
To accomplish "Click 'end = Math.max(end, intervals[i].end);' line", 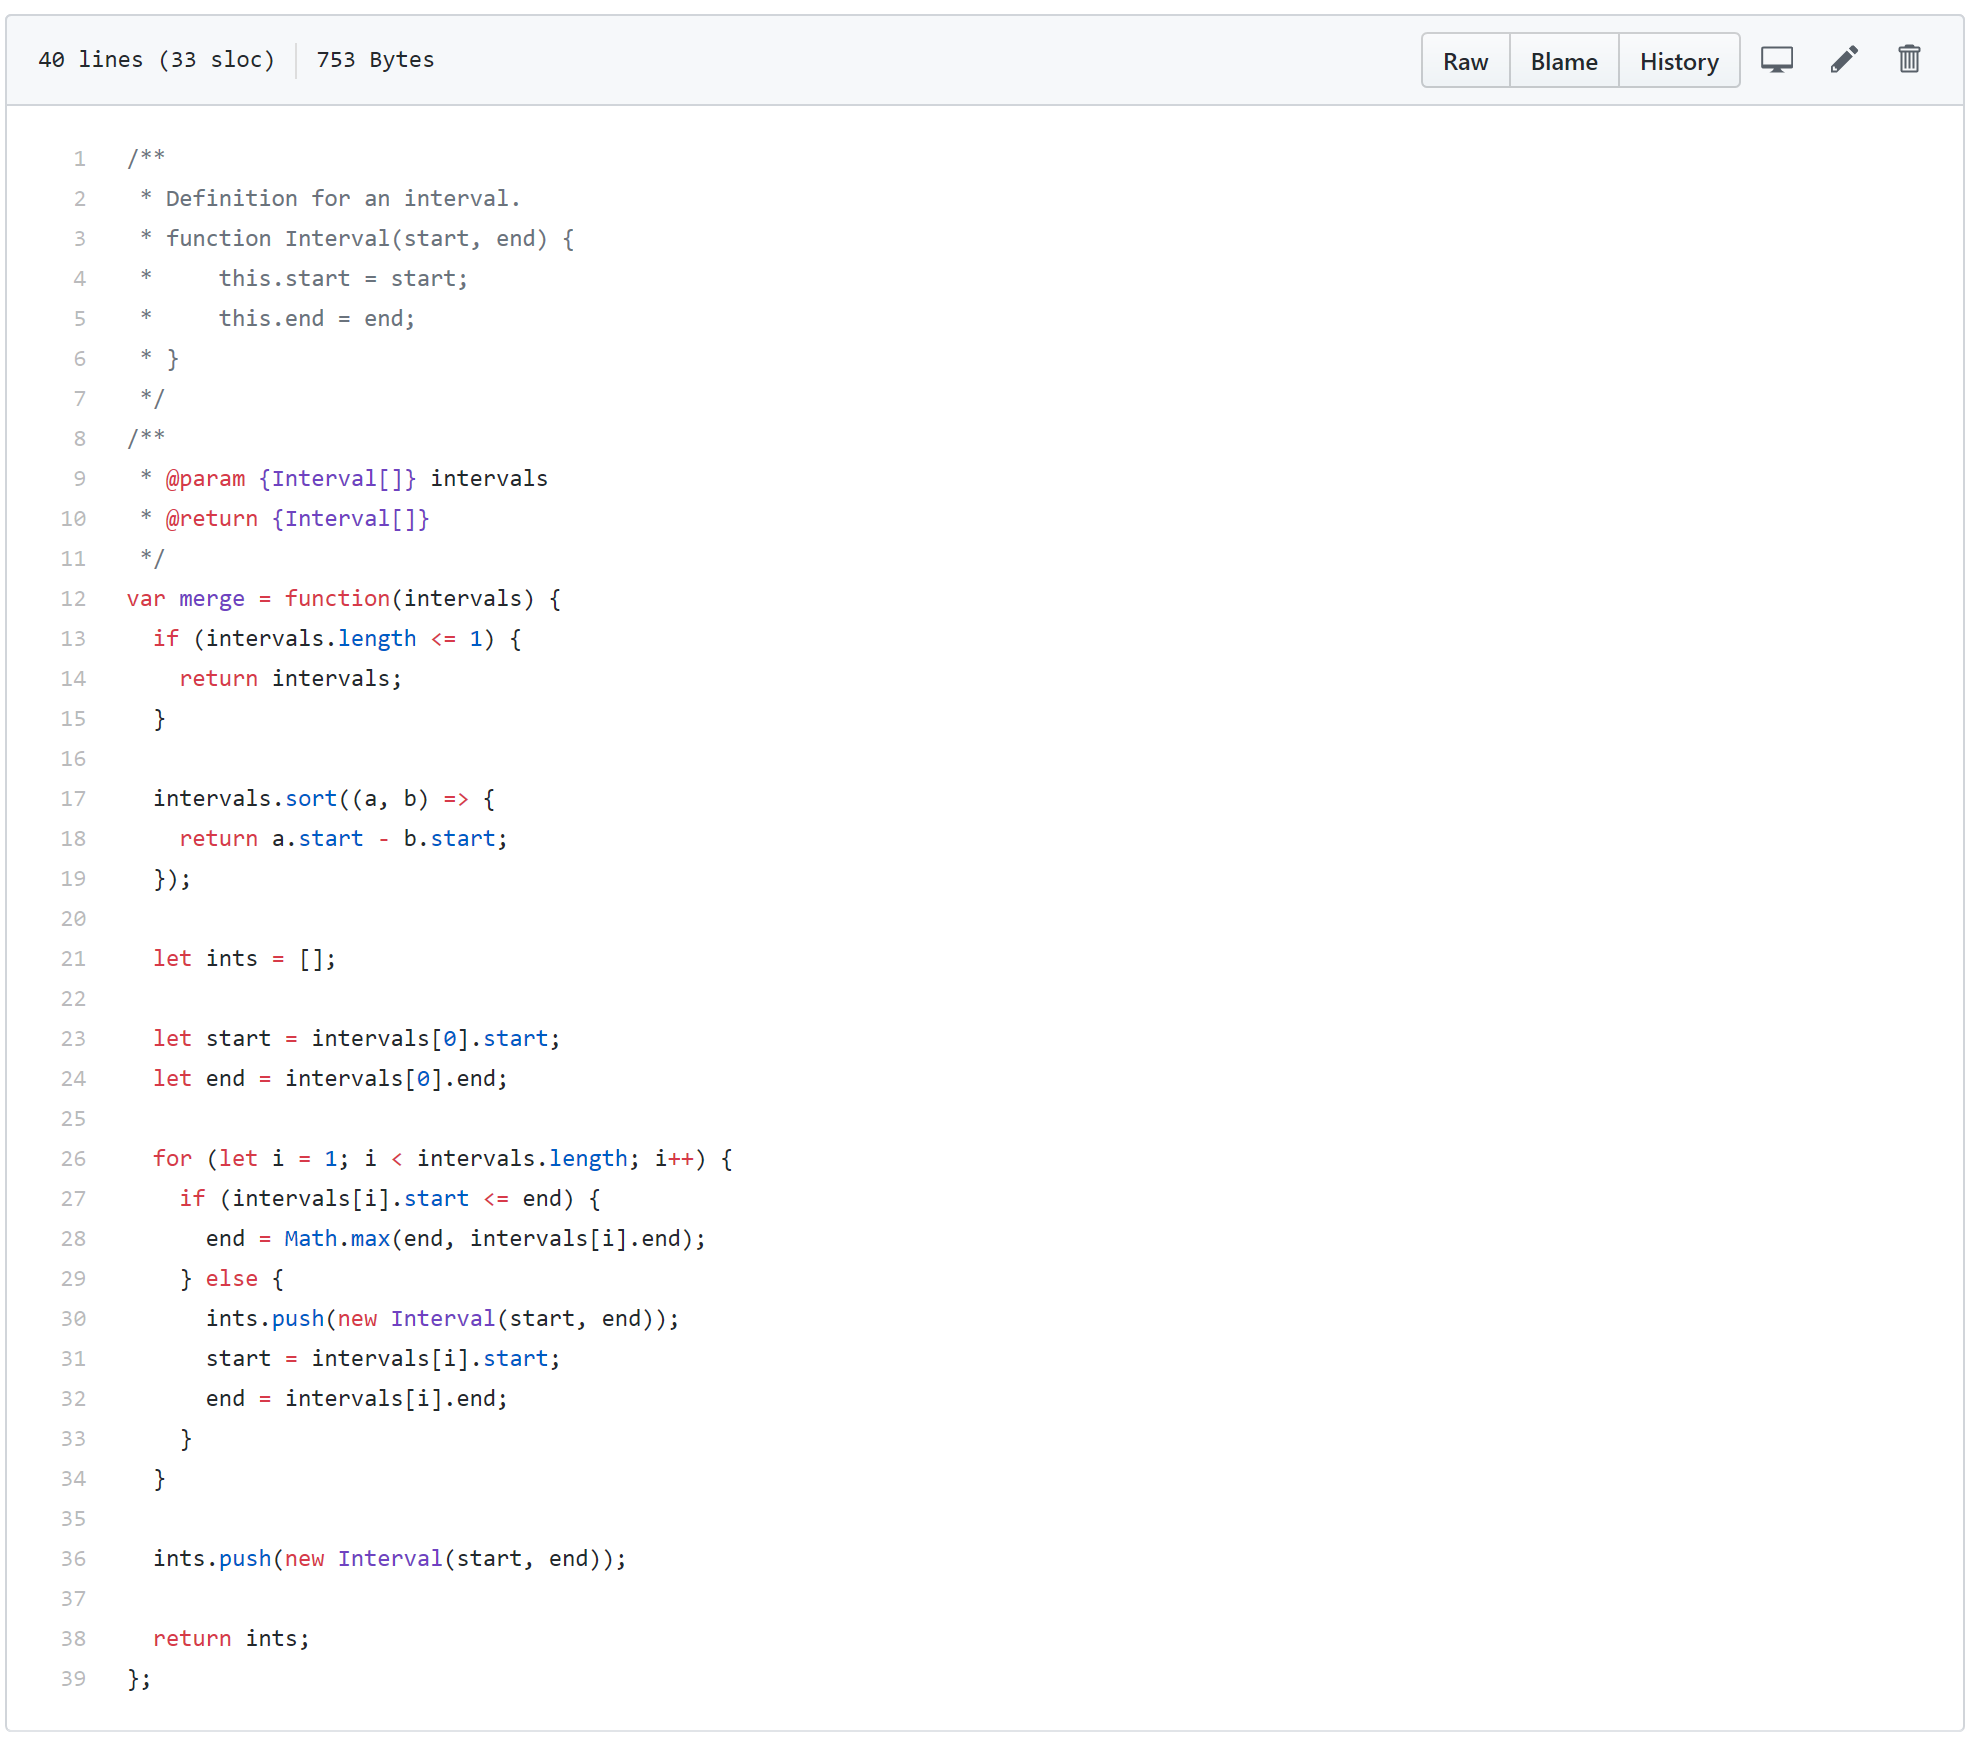I will pos(455,1238).
